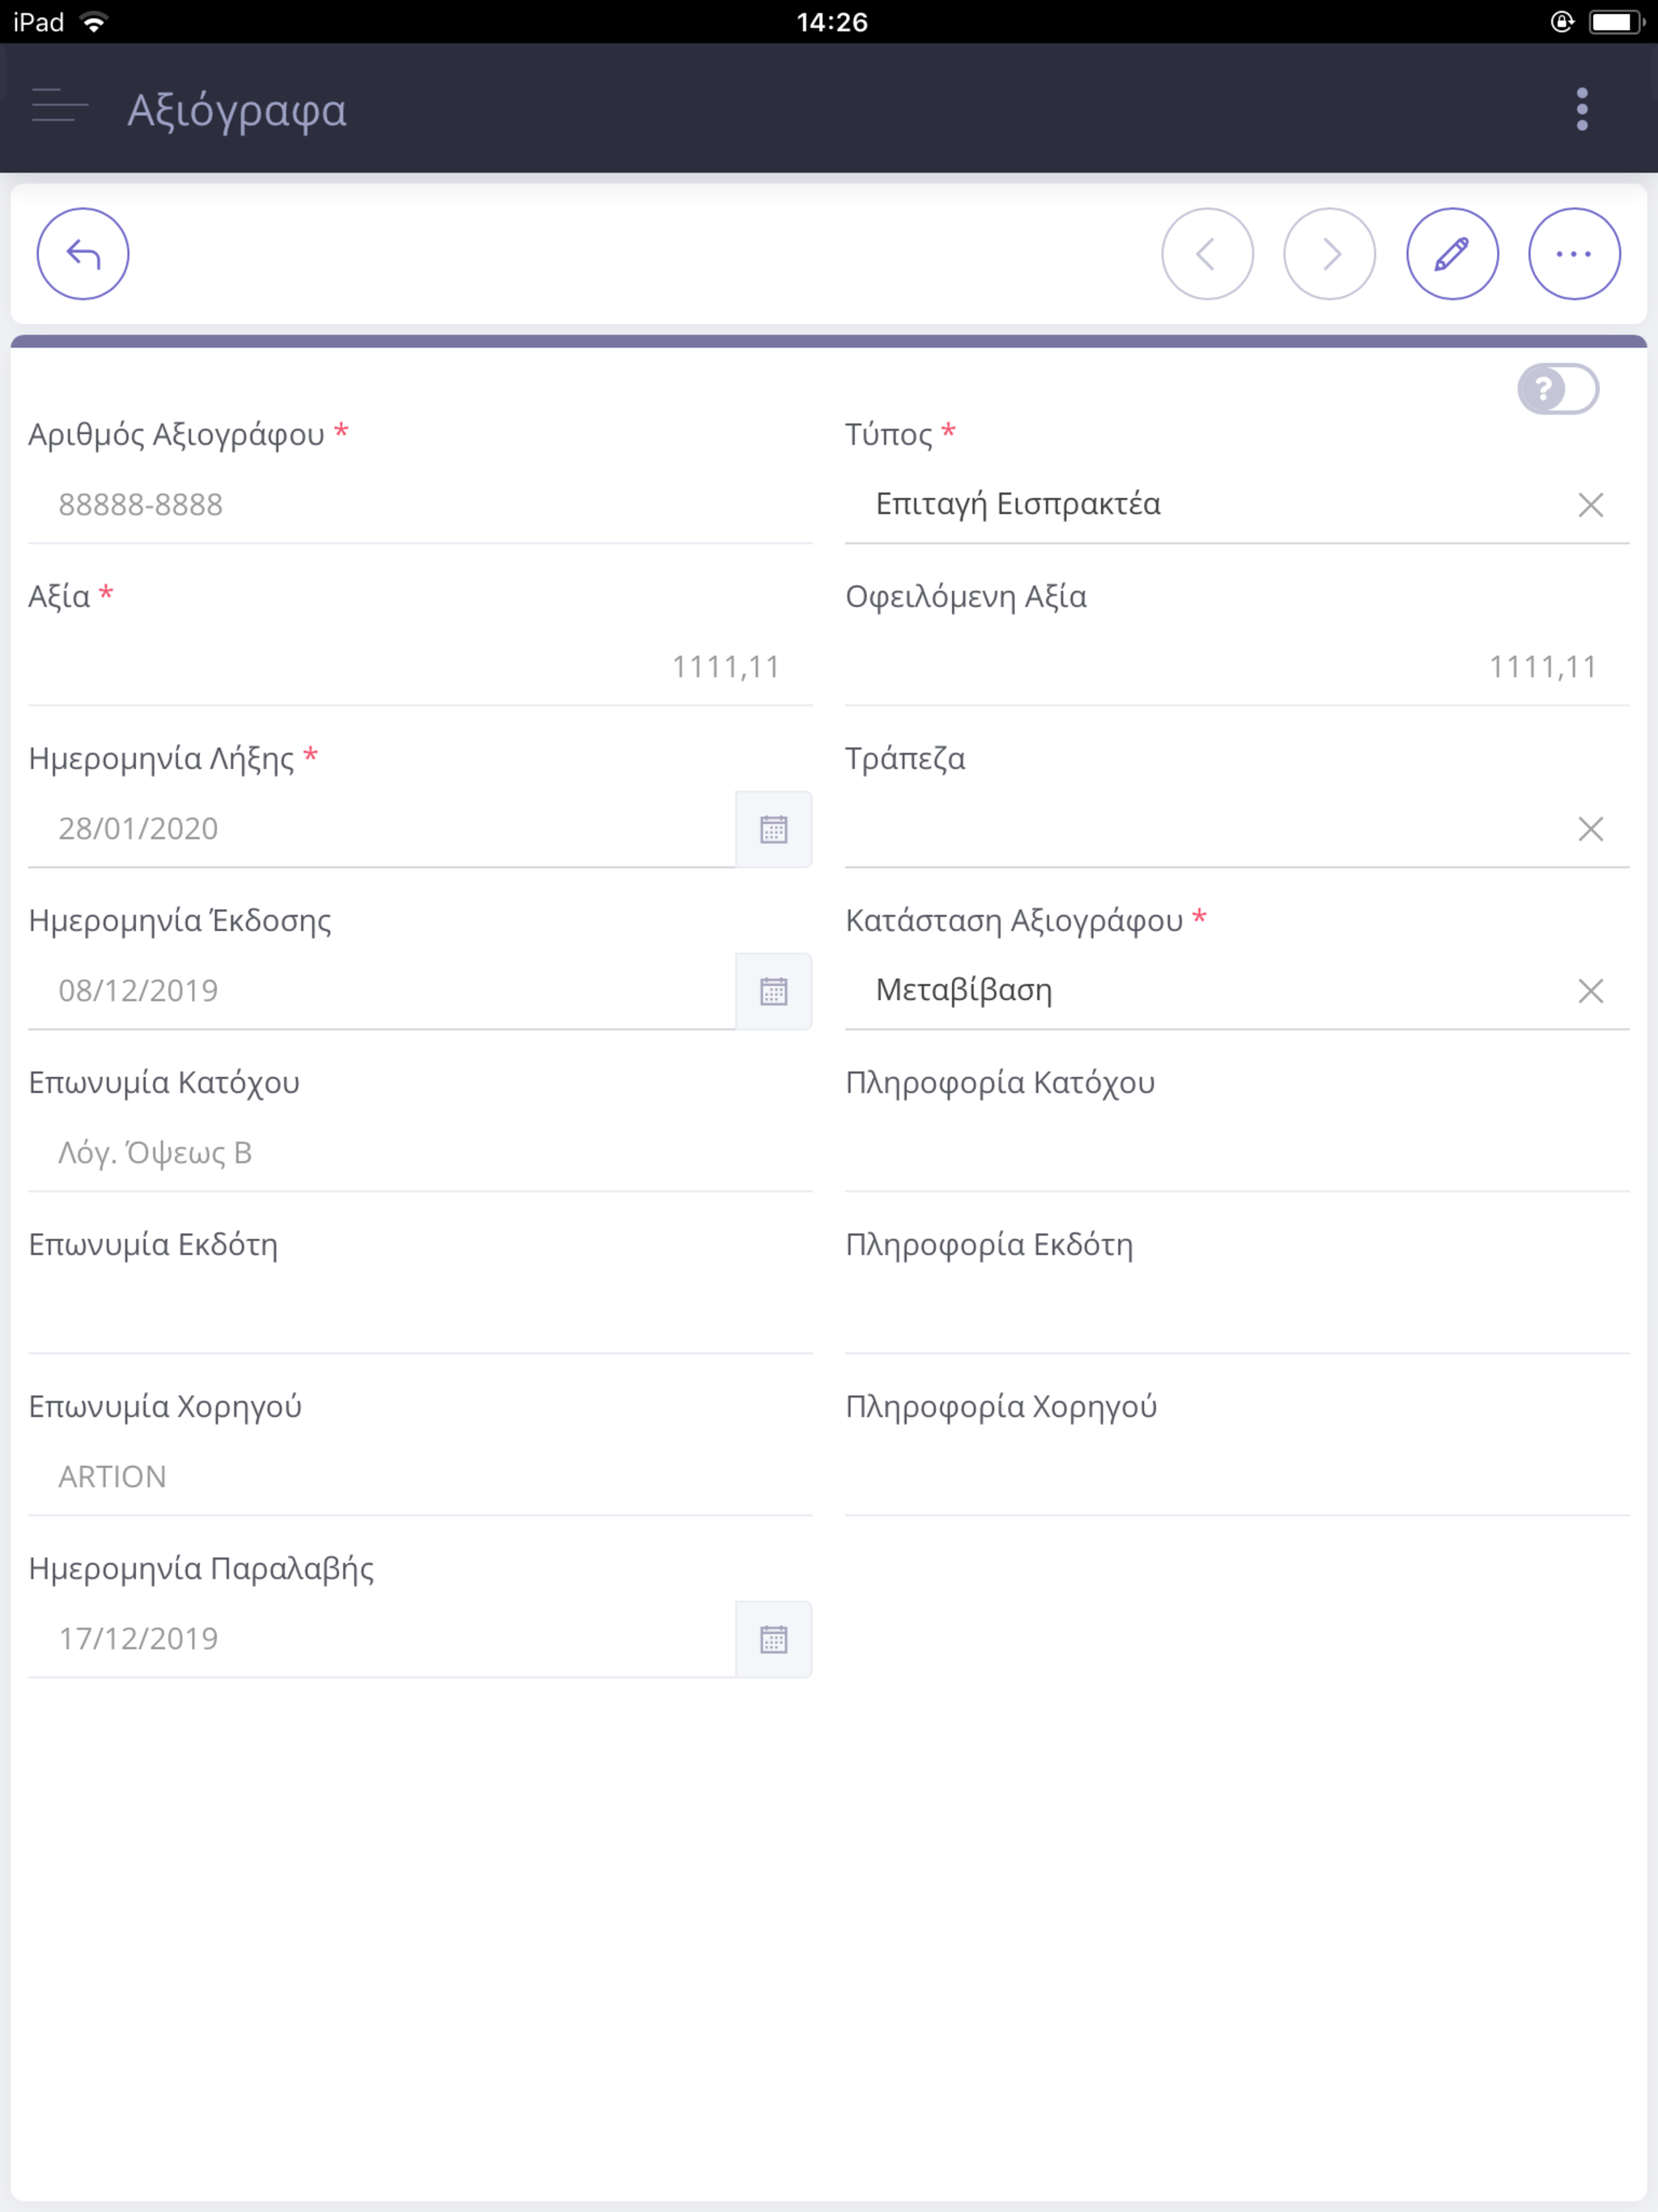The image size is (1658, 2212).
Task: Expand the Τύπος dropdown showing Επιταγή Εισπρακτέα
Action: 1205,504
